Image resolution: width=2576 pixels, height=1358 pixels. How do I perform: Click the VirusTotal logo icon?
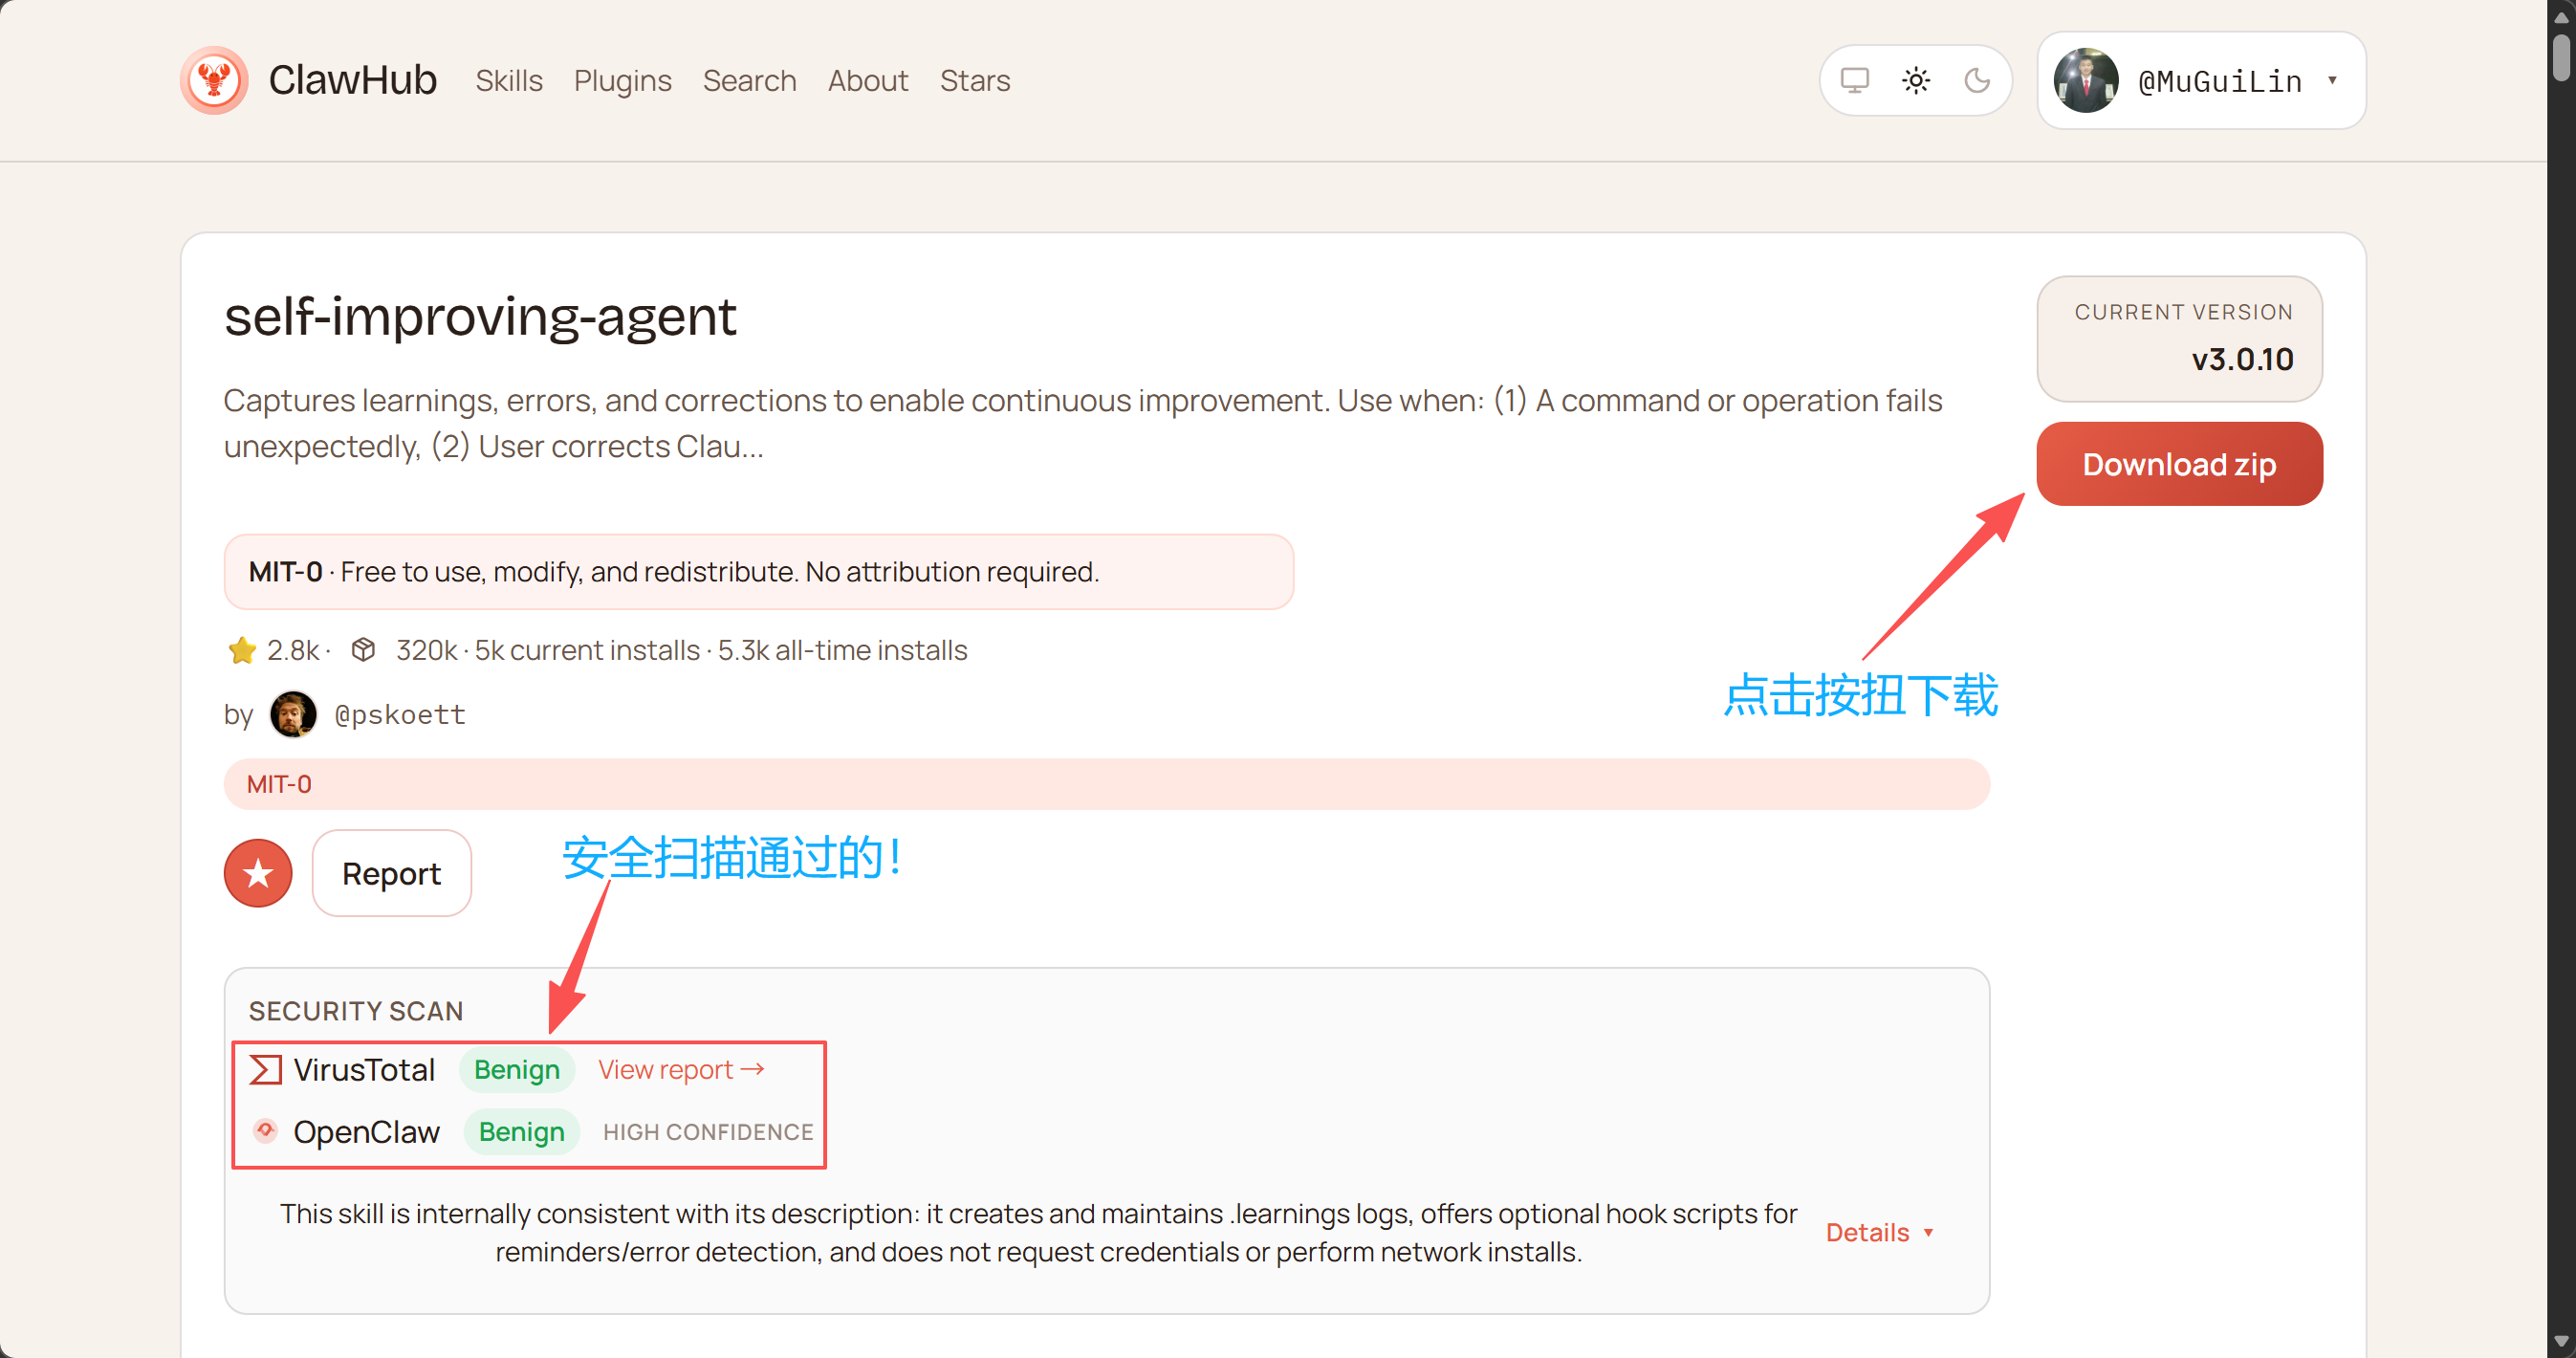pyautogui.click(x=265, y=1070)
